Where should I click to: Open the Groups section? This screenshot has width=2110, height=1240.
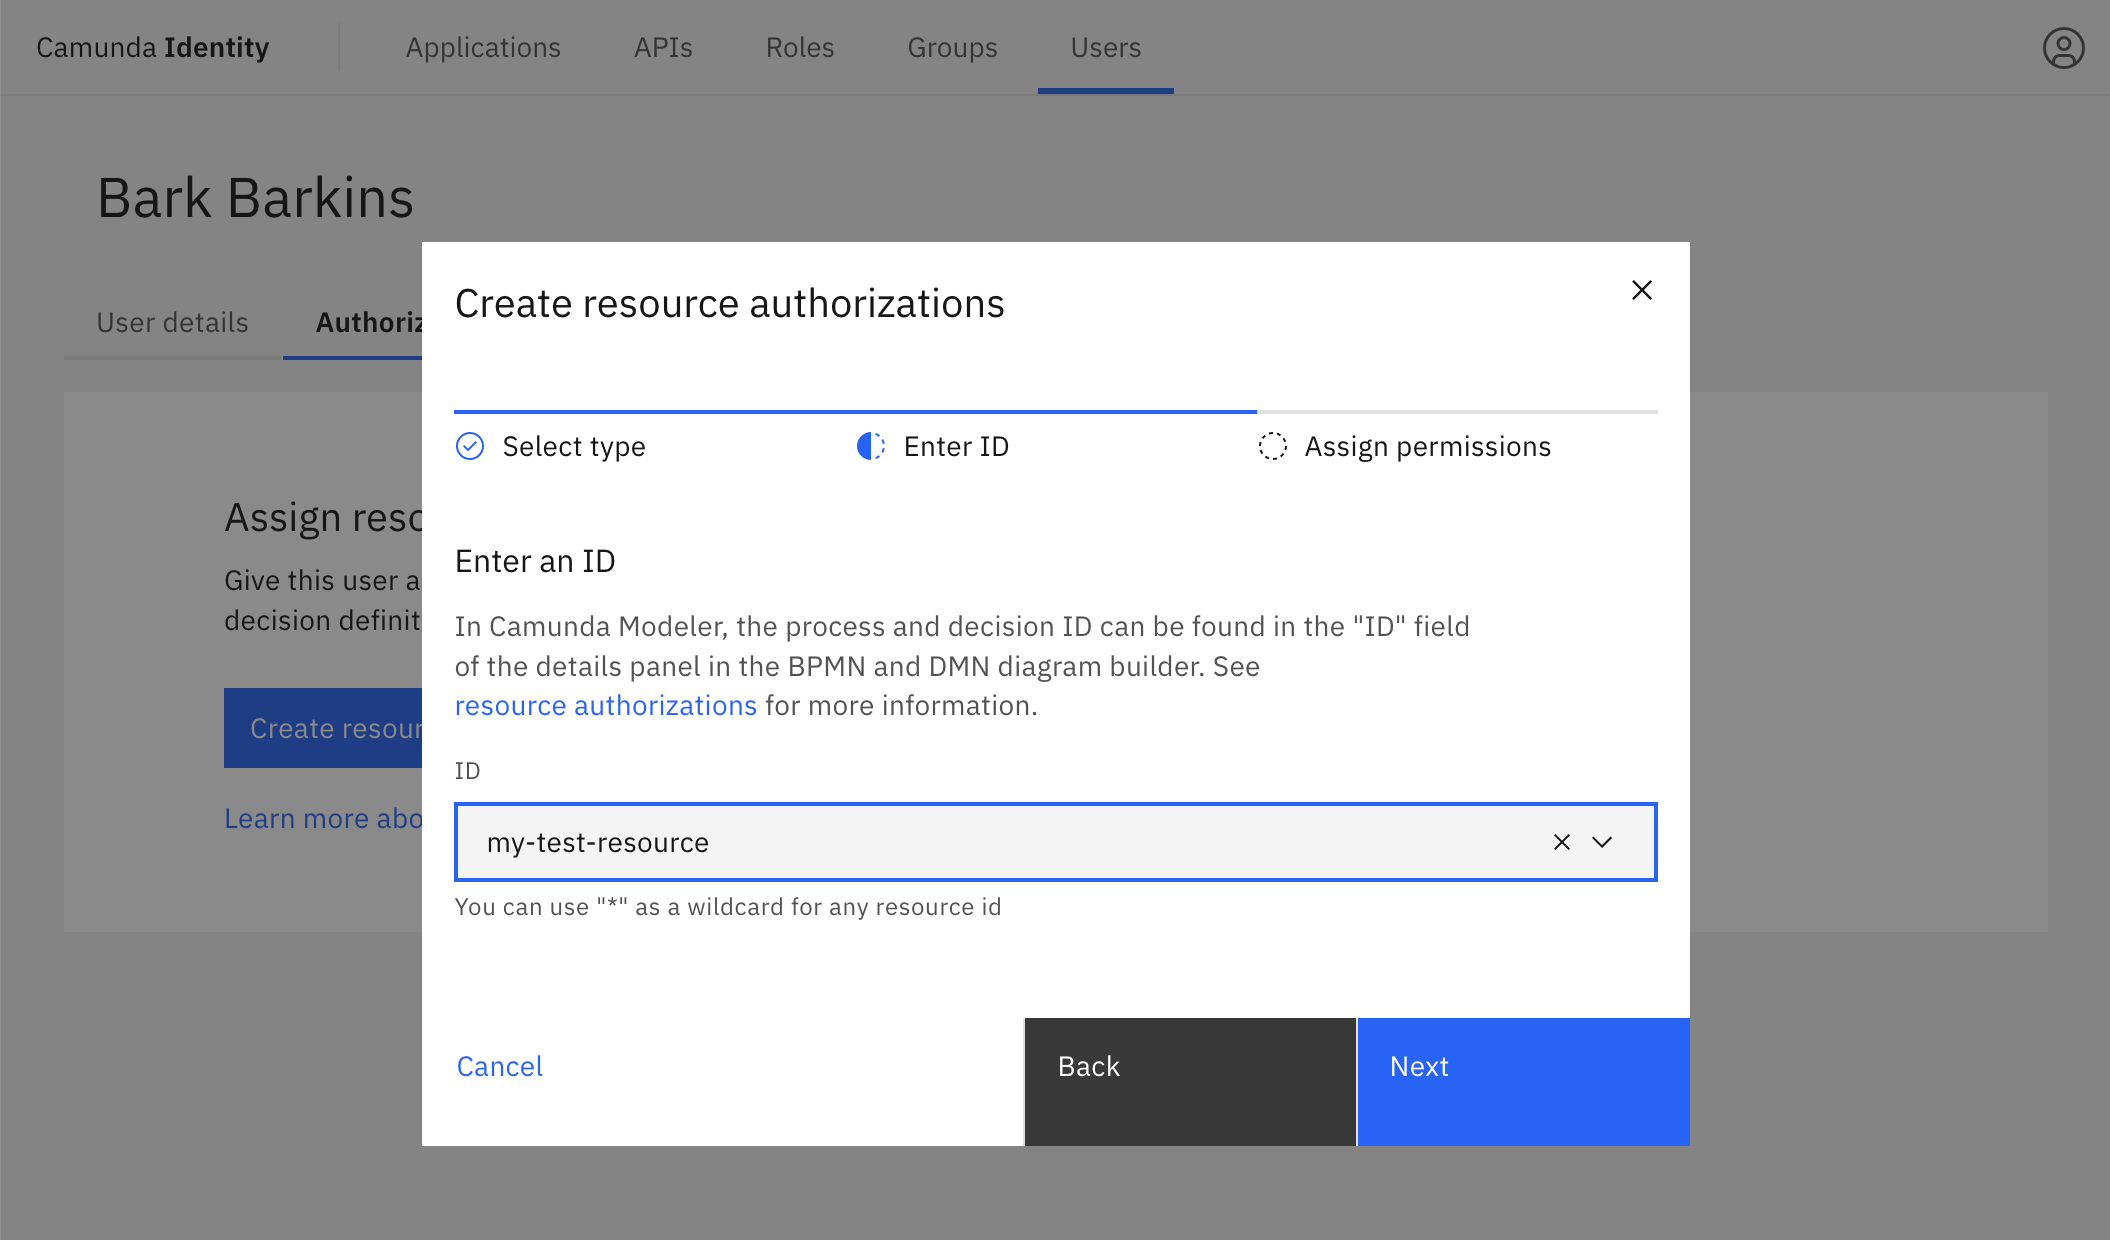(x=951, y=47)
